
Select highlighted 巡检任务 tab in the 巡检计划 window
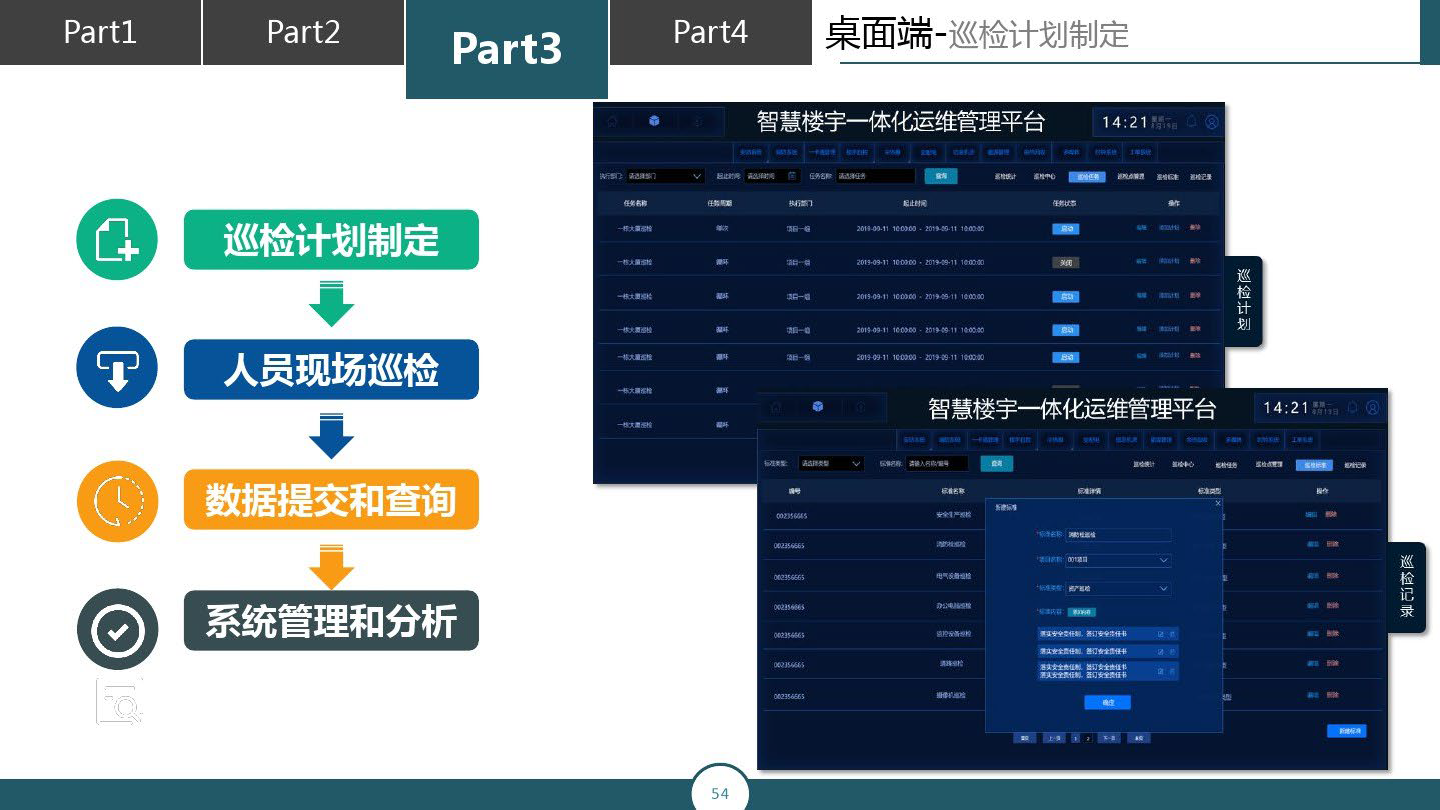point(1086,177)
